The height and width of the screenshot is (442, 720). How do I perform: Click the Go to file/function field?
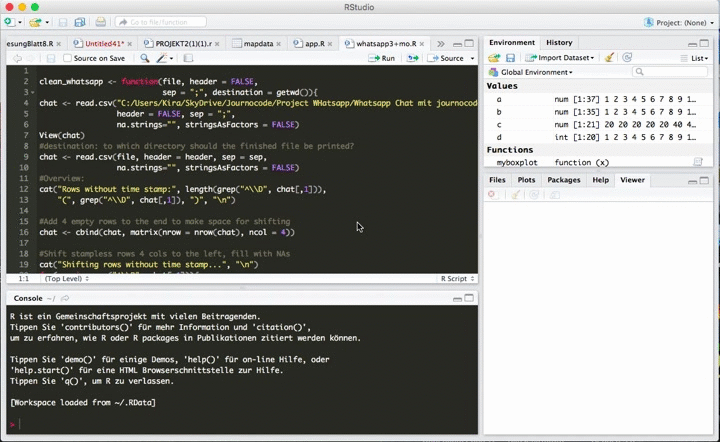click(160, 21)
